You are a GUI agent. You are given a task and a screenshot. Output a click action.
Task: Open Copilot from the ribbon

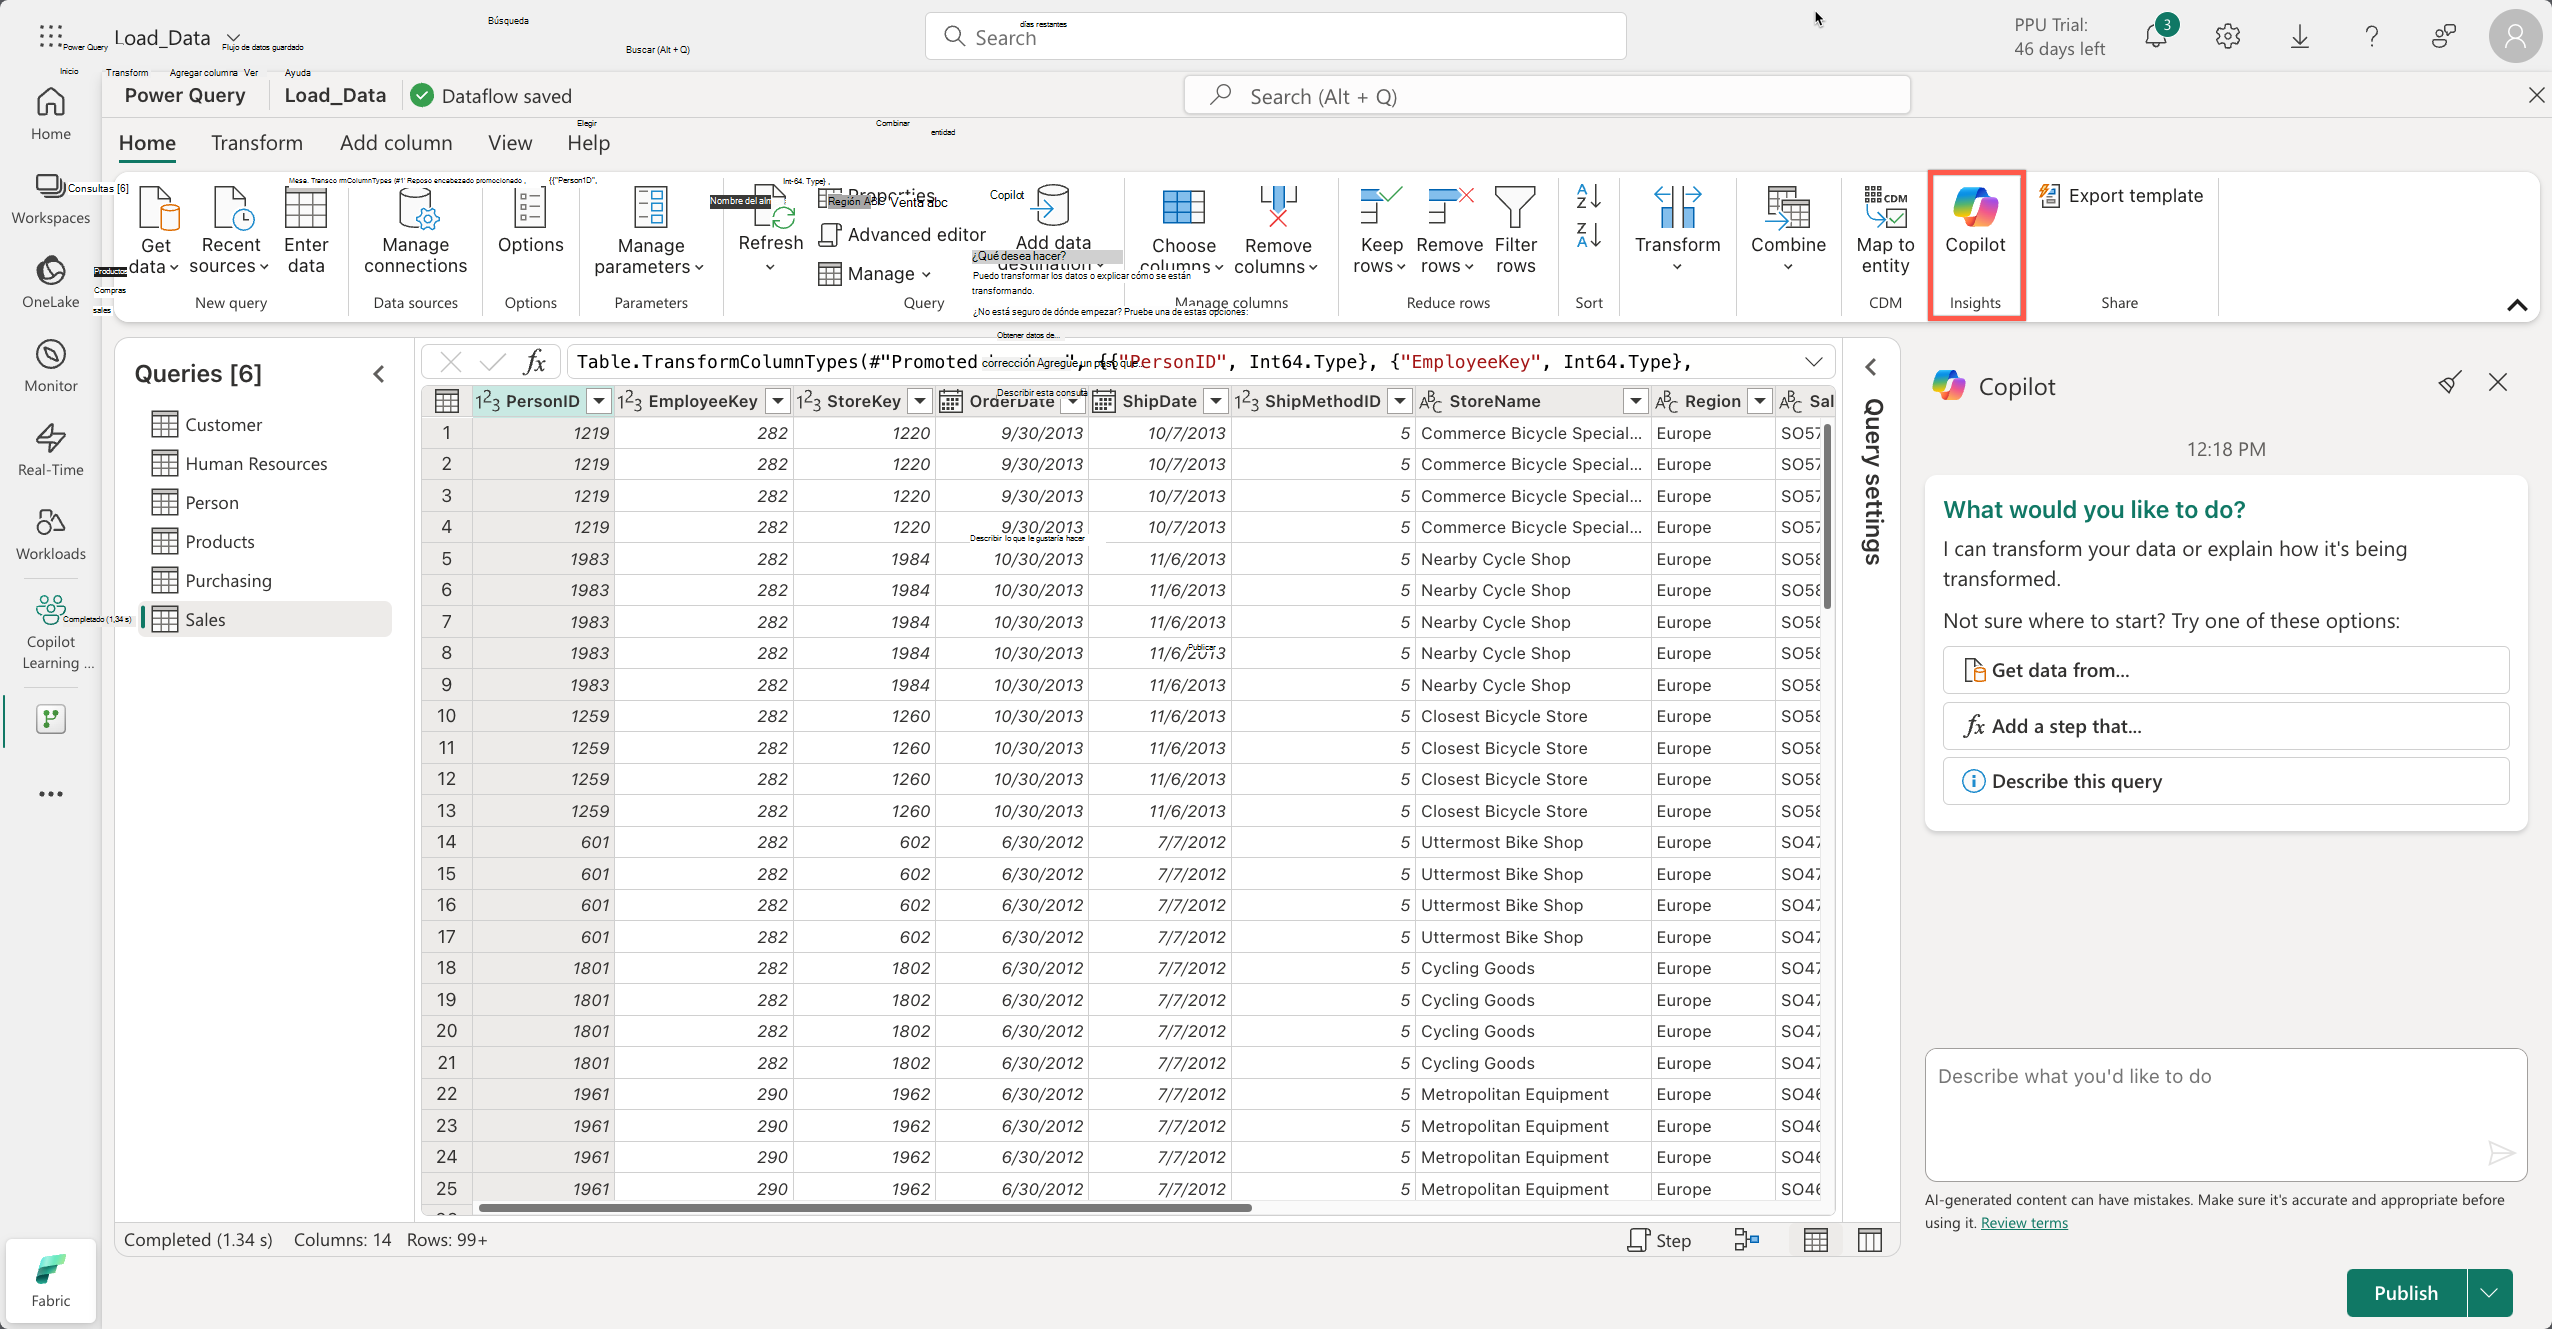(1975, 221)
